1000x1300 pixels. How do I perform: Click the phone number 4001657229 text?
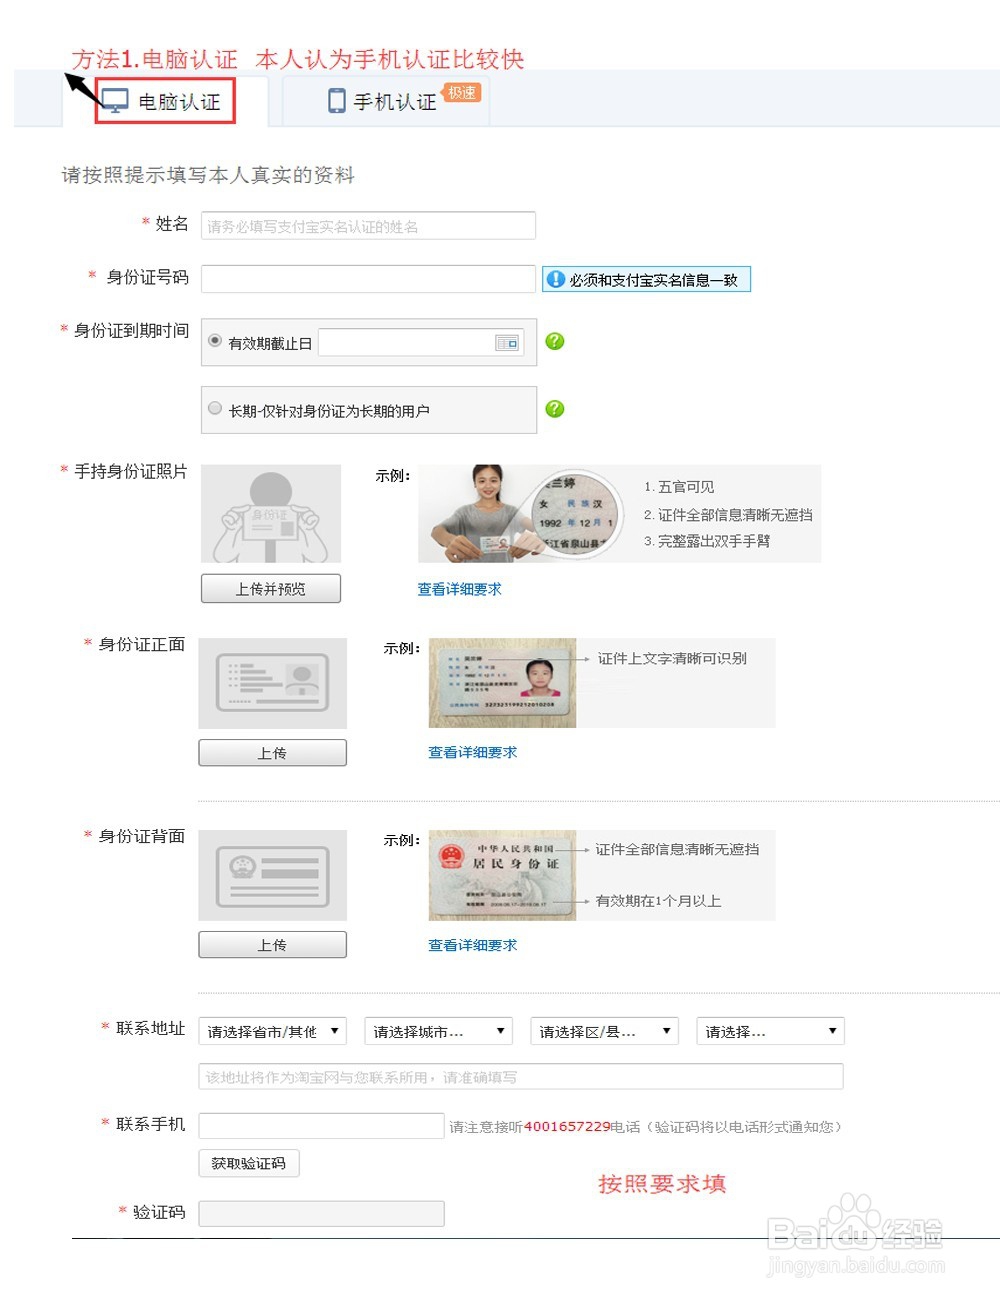(x=567, y=1127)
